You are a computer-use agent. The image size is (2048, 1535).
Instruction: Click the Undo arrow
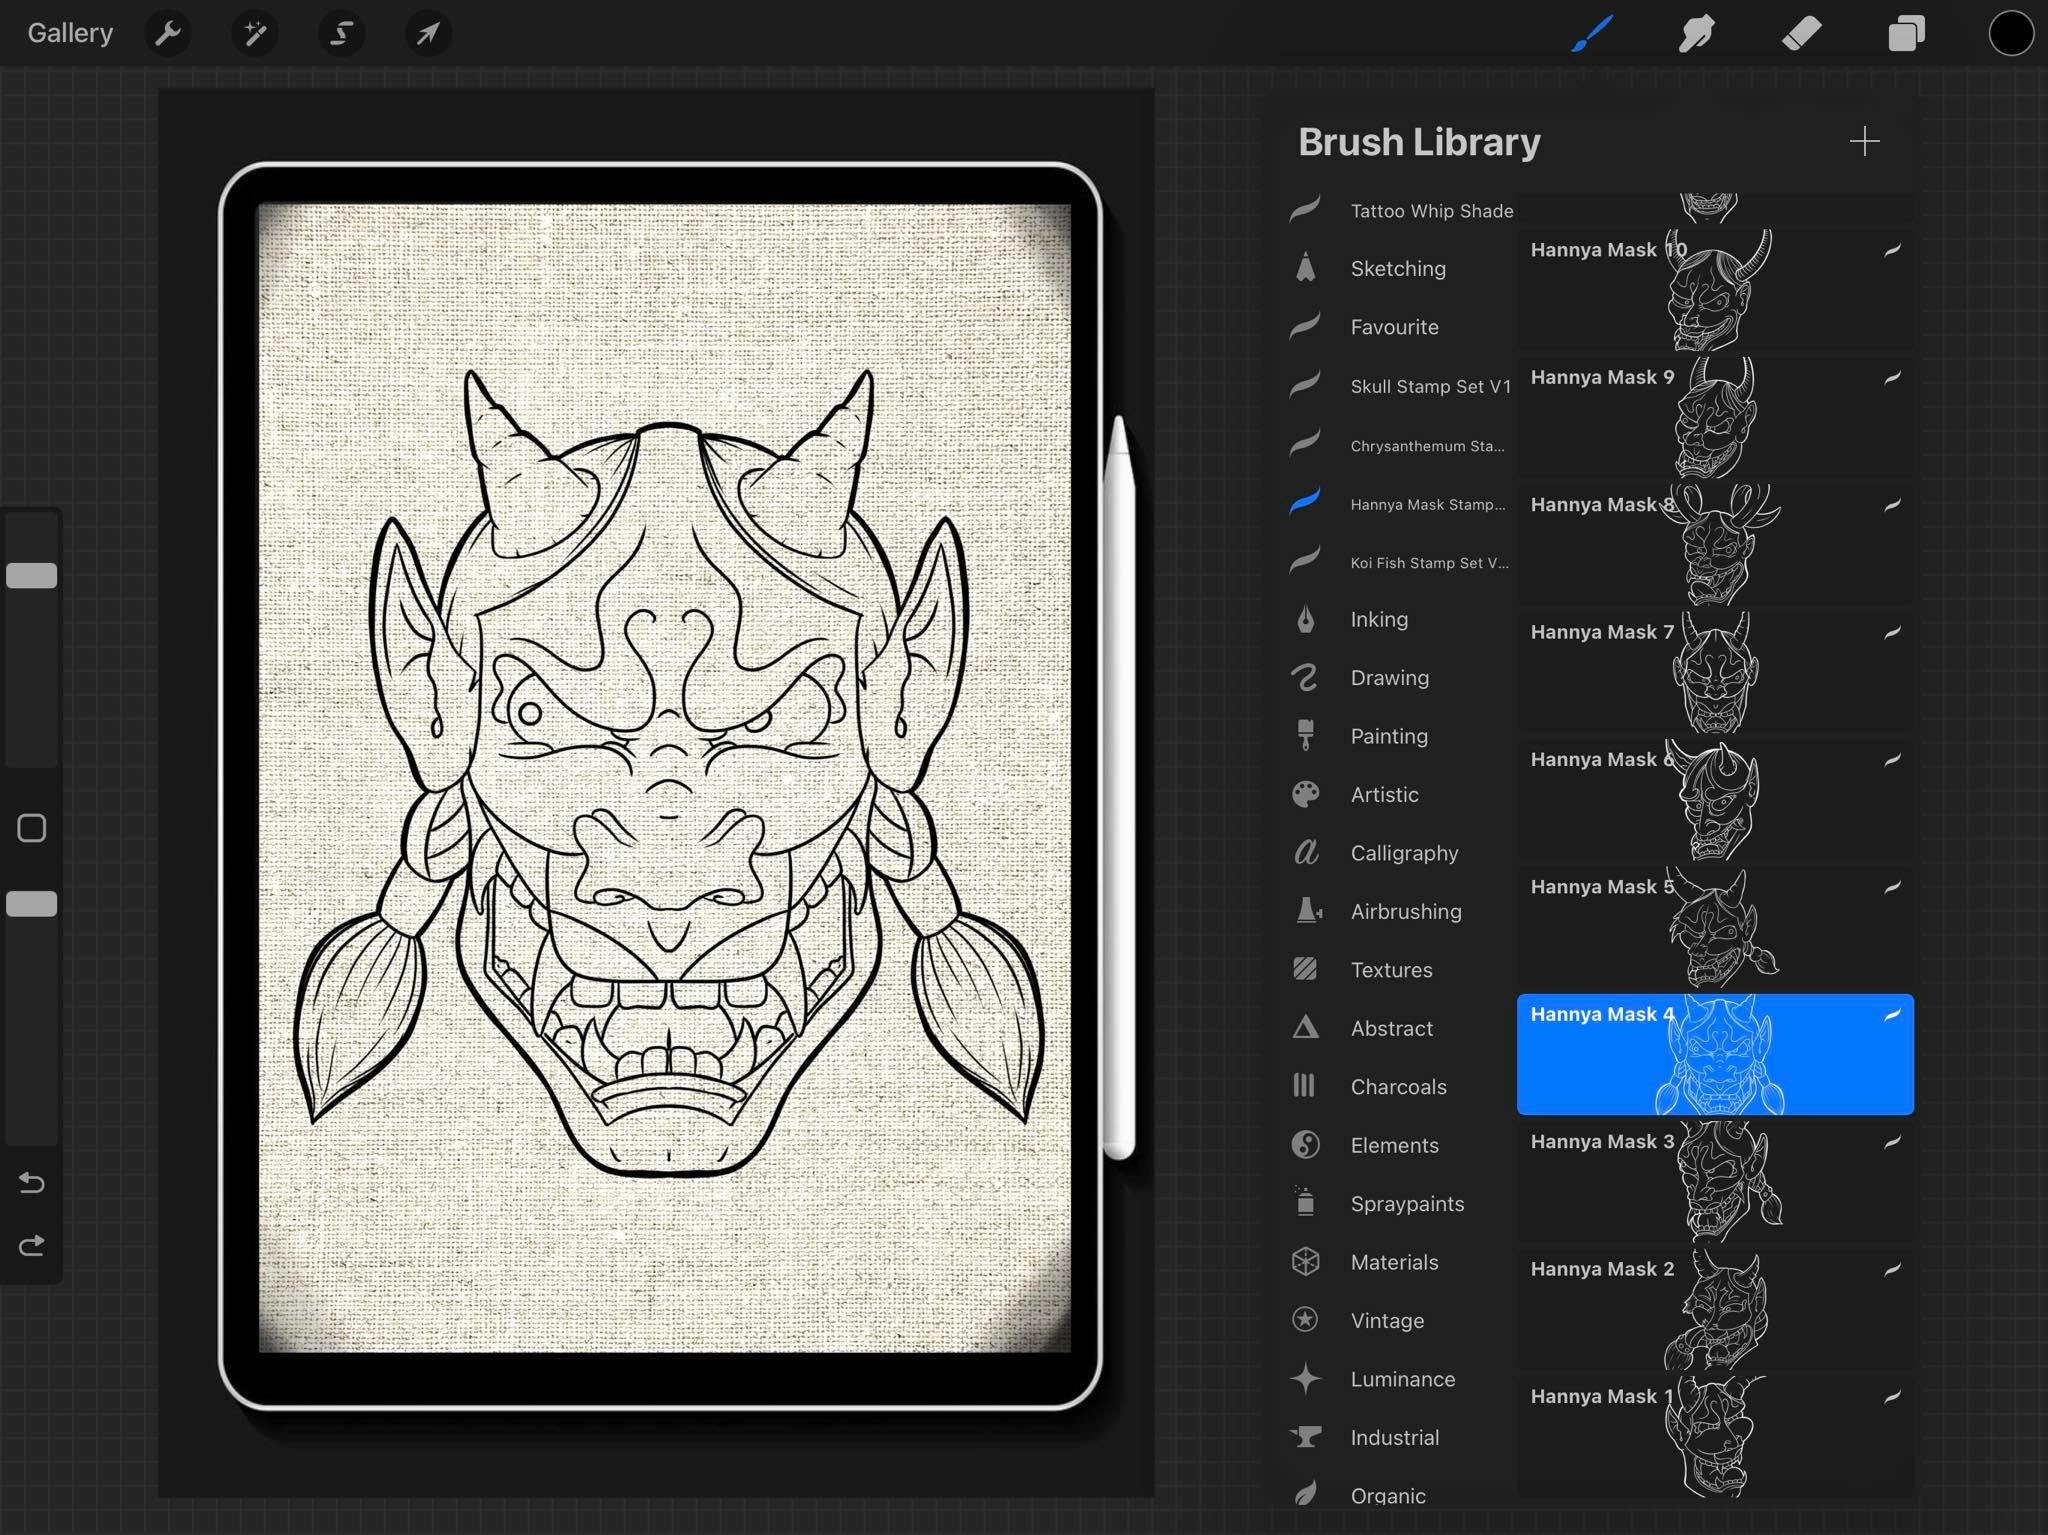tap(31, 1182)
